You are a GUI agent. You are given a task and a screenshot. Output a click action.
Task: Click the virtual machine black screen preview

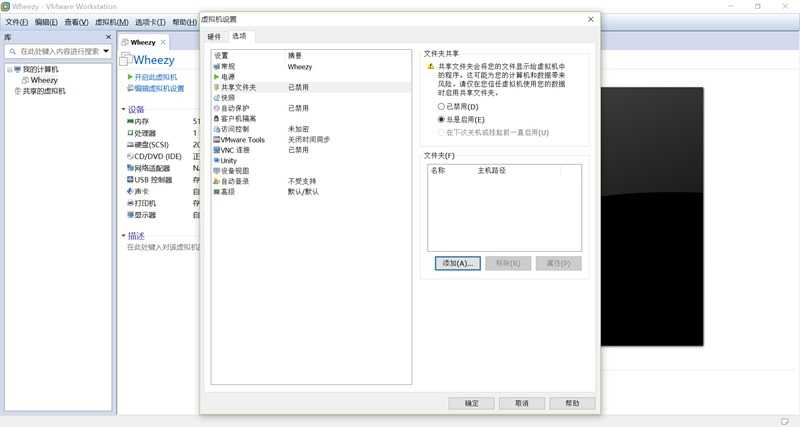[x=652, y=217]
